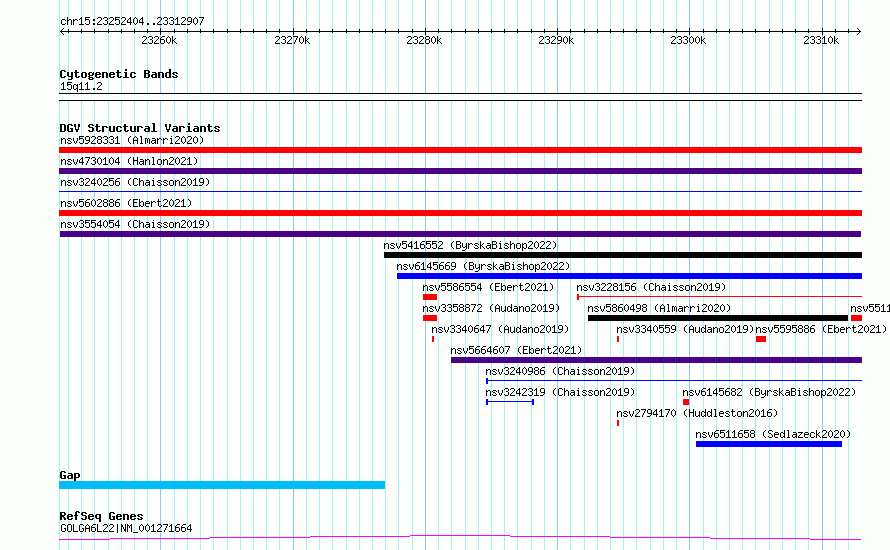Open the GOLGA6L22|NM_001271664 gene label
This screenshot has height=550, width=890.
126,528
